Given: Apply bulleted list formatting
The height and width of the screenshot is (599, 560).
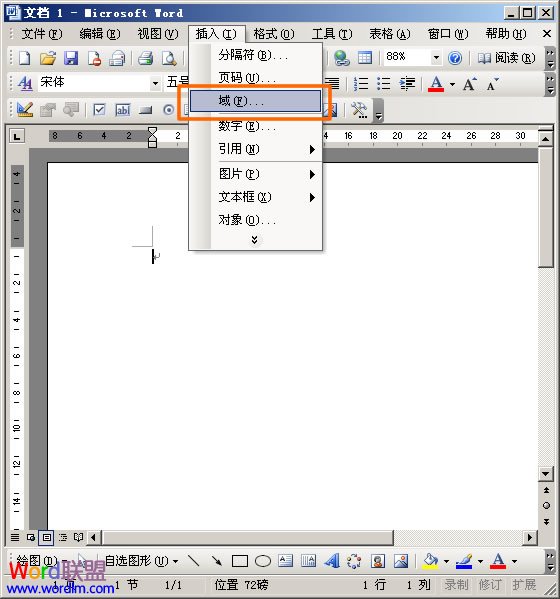Looking at the screenshot, I should point(384,83).
